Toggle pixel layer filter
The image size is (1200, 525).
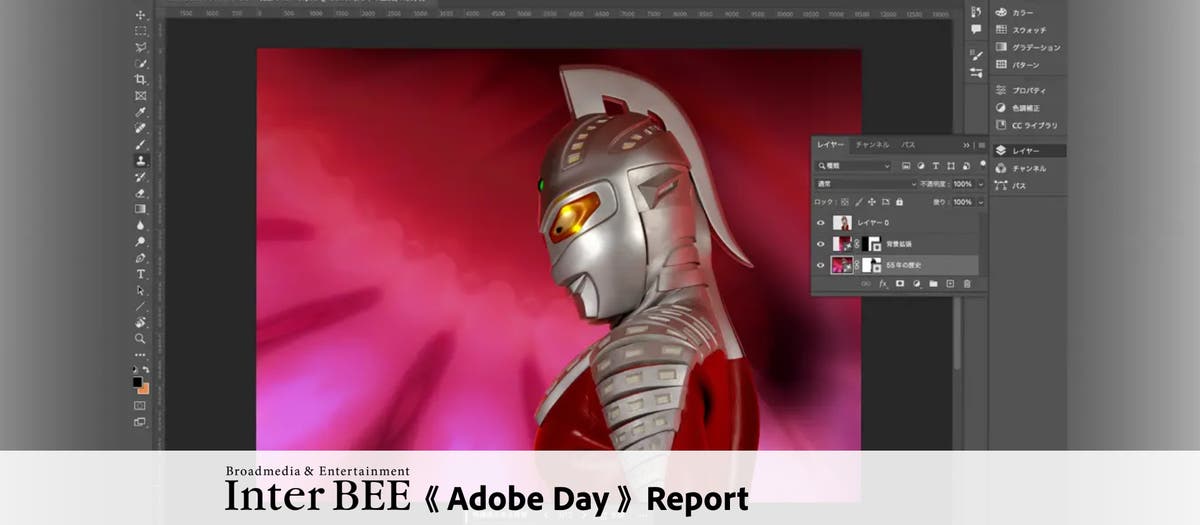coord(906,165)
